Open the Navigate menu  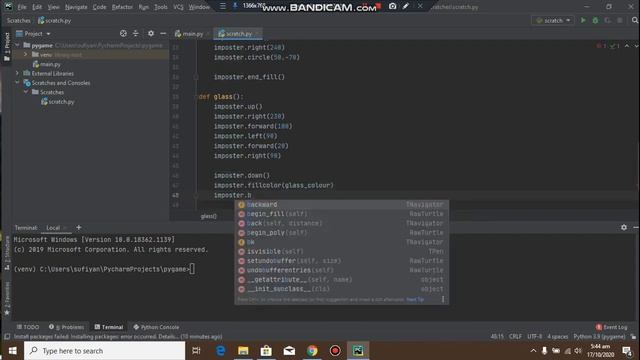point(76,7)
